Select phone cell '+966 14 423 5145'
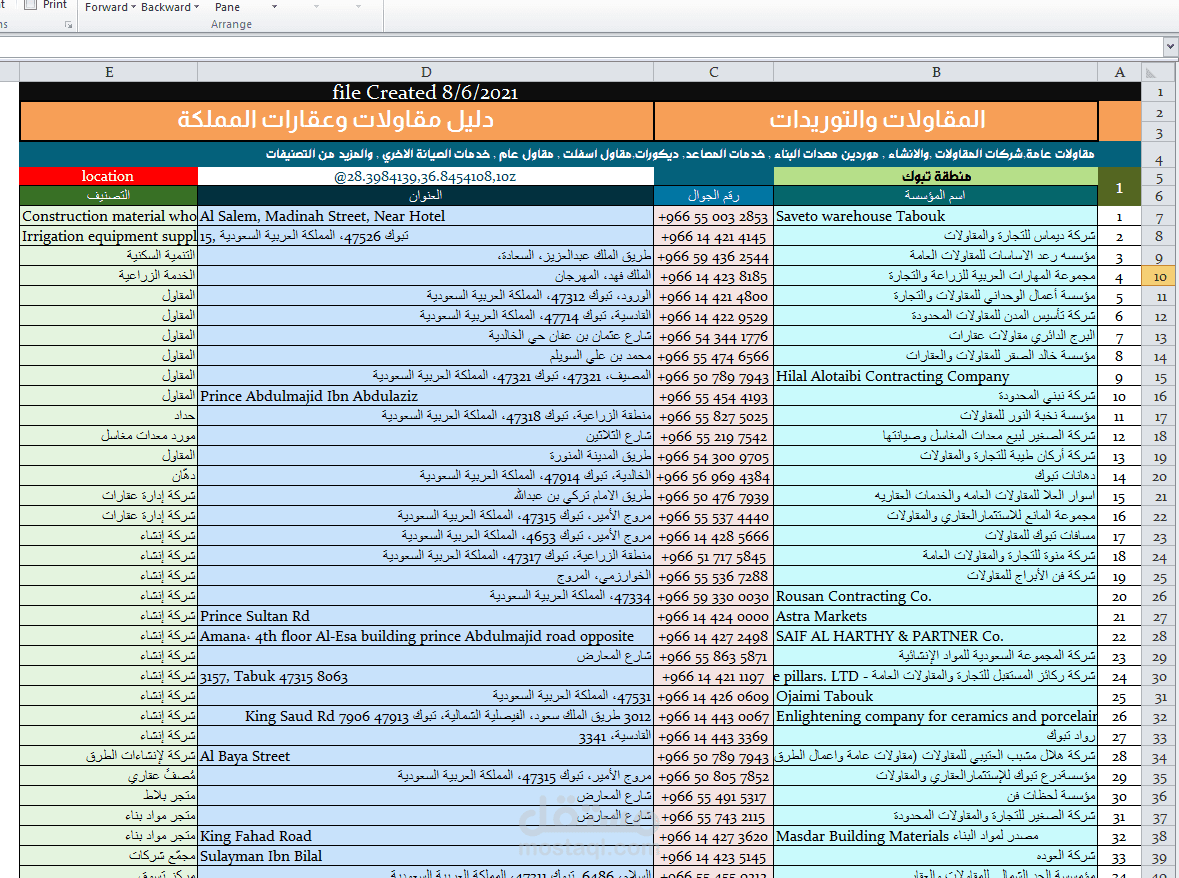Viewport: 1179px width, 878px height. [714, 857]
